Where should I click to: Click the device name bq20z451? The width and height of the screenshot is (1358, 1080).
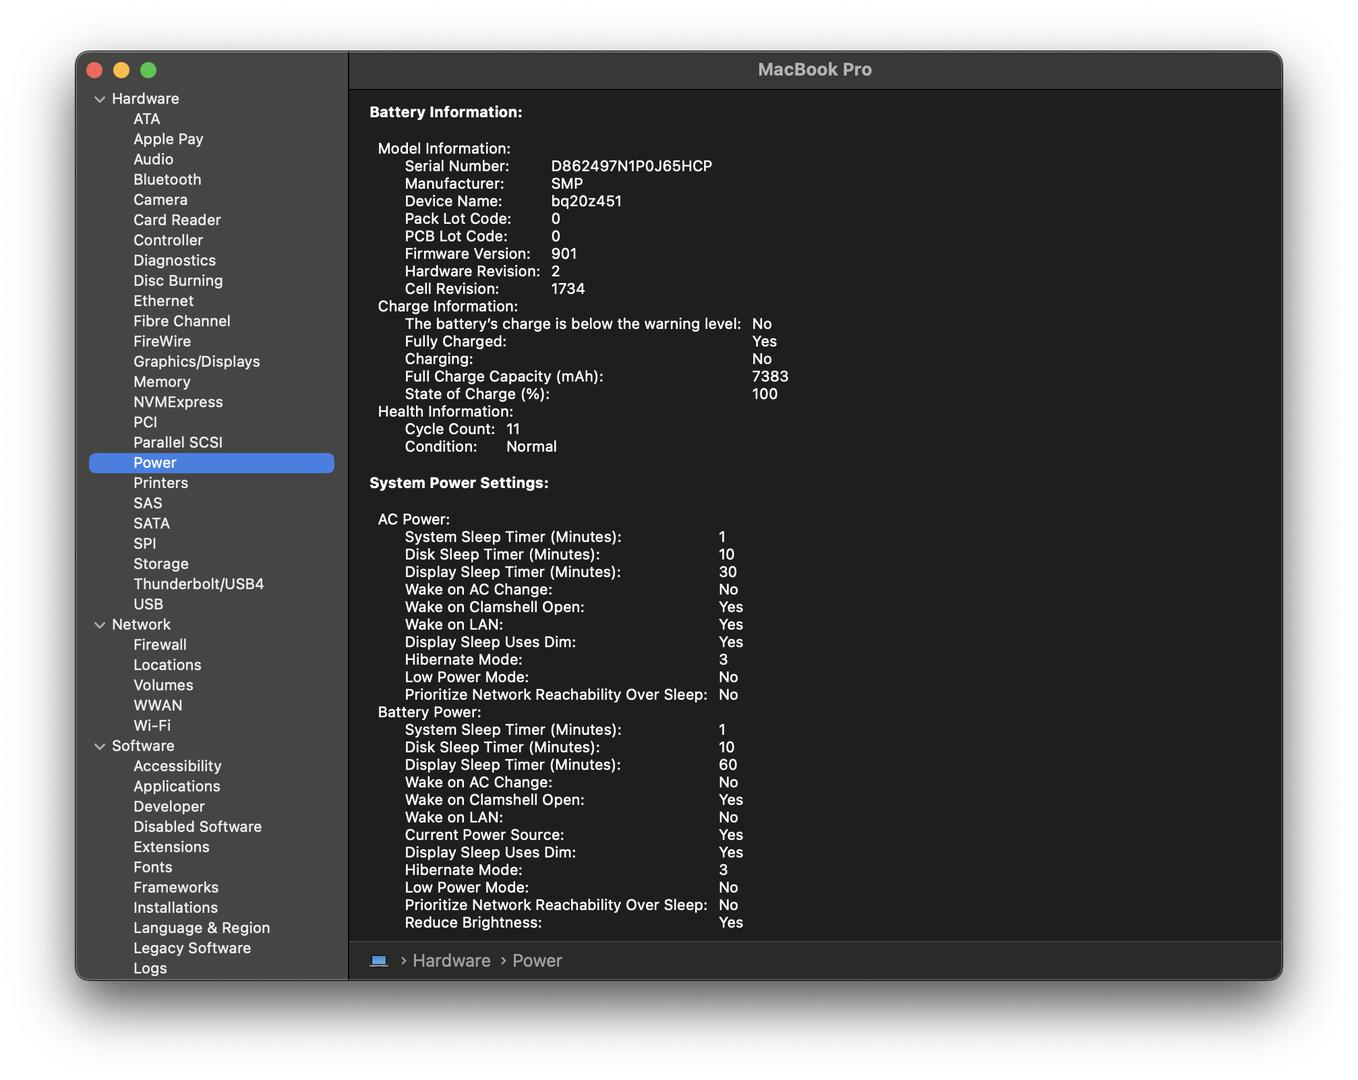point(586,201)
